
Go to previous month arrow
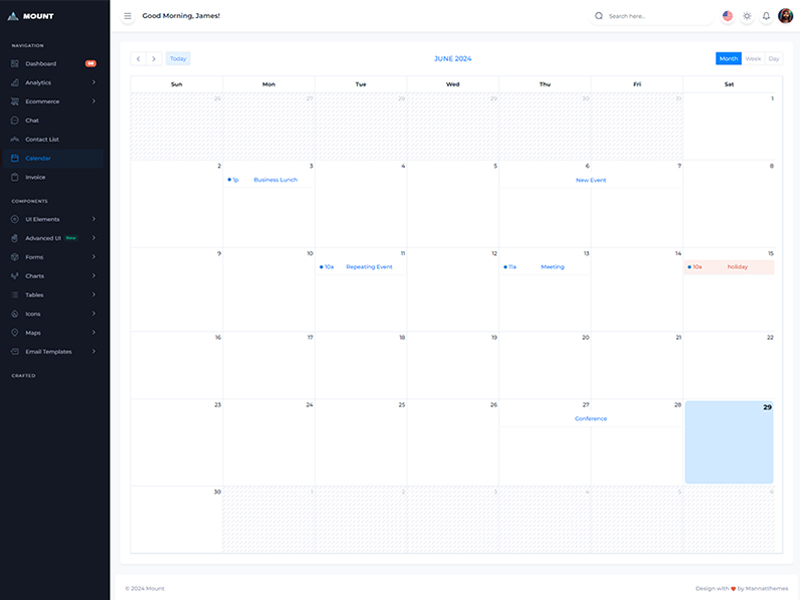pyautogui.click(x=138, y=59)
